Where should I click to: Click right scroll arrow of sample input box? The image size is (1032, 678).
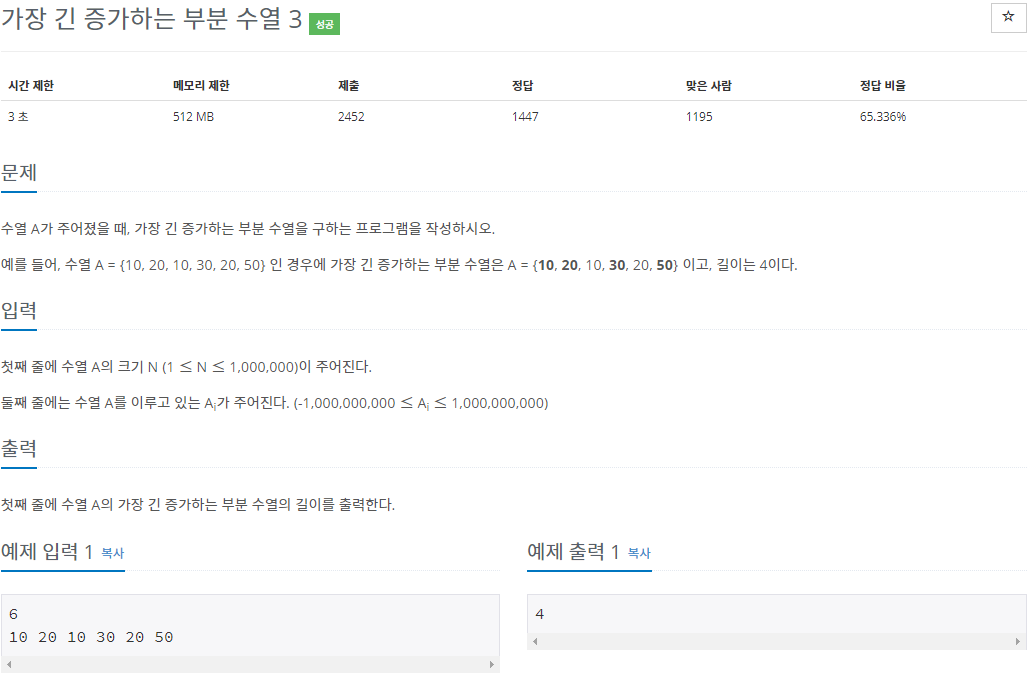494,667
